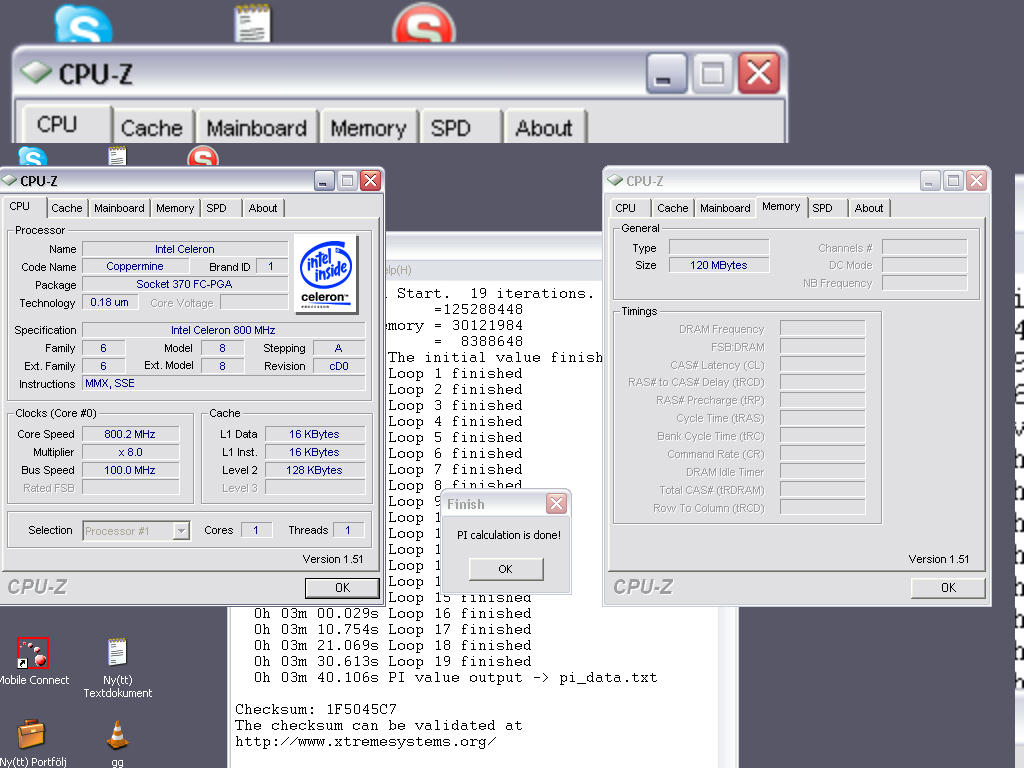
Task: Open Mainboard tab in right CPU-Z window
Action: click(x=725, y=208)
